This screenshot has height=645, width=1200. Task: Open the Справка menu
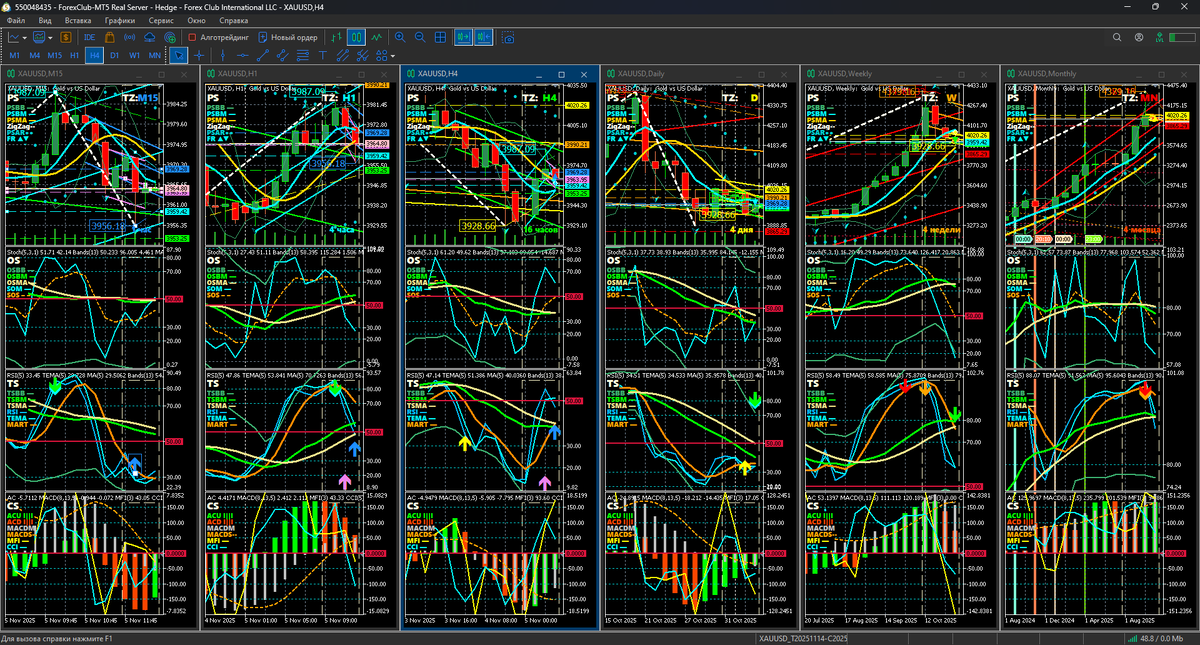(234, 20)
